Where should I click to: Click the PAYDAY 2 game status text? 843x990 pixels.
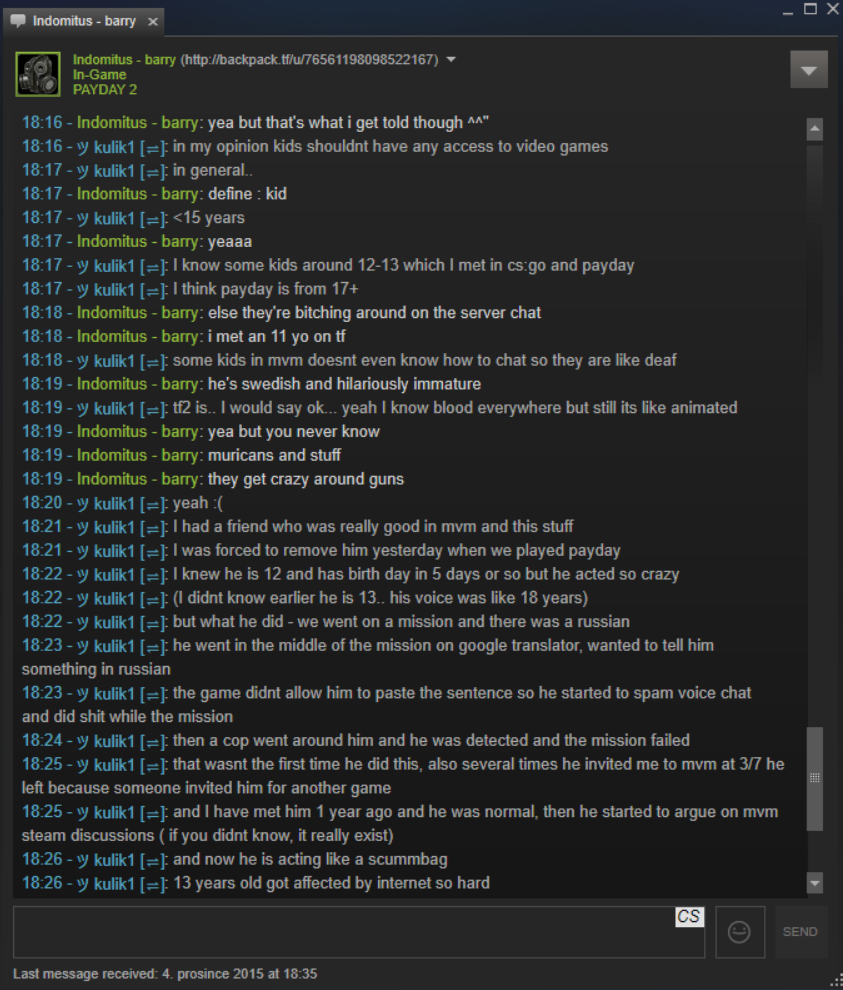click(105, 90)
